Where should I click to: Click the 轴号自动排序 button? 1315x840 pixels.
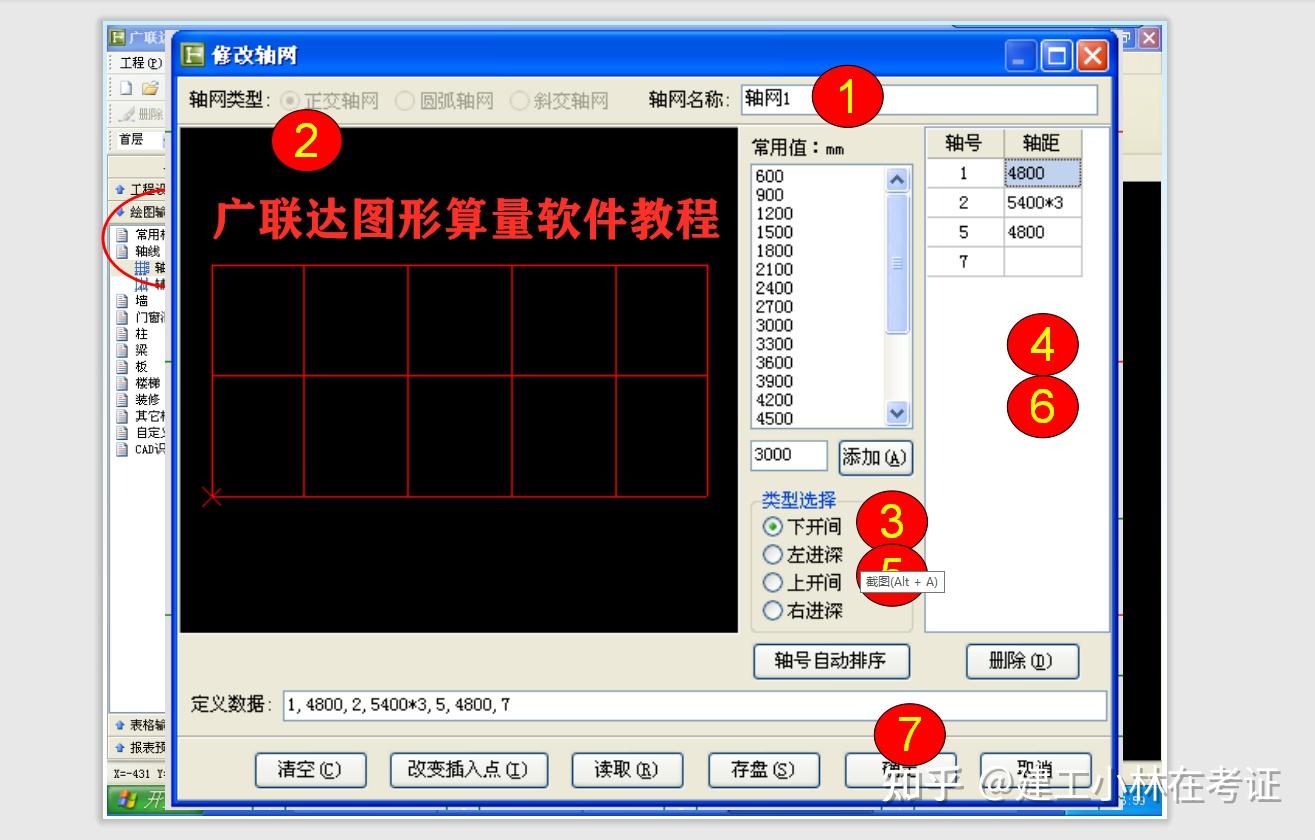(830, 661)
